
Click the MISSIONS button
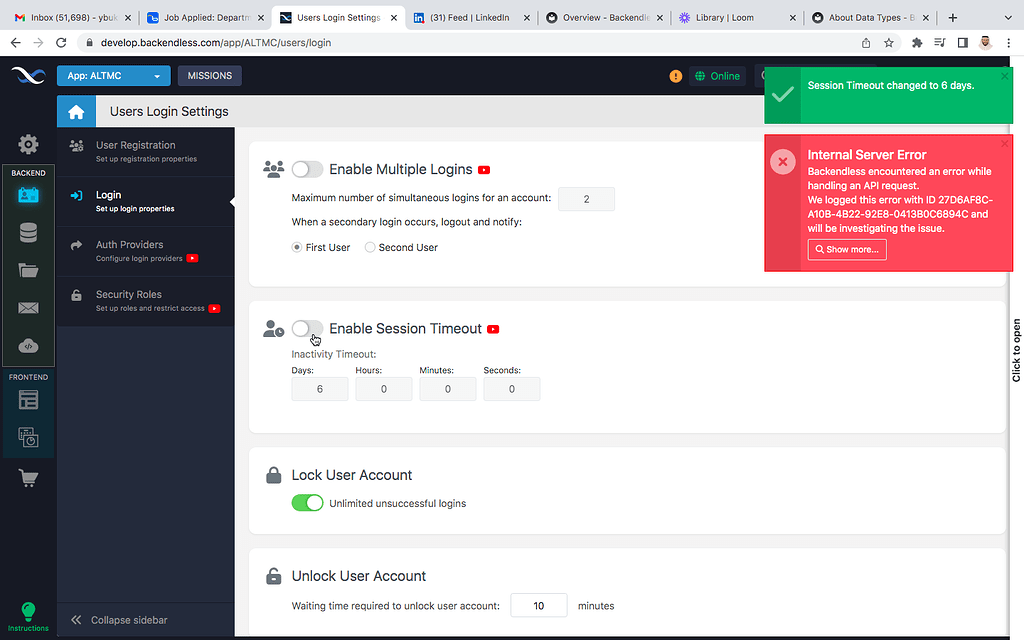coord(209,76)
